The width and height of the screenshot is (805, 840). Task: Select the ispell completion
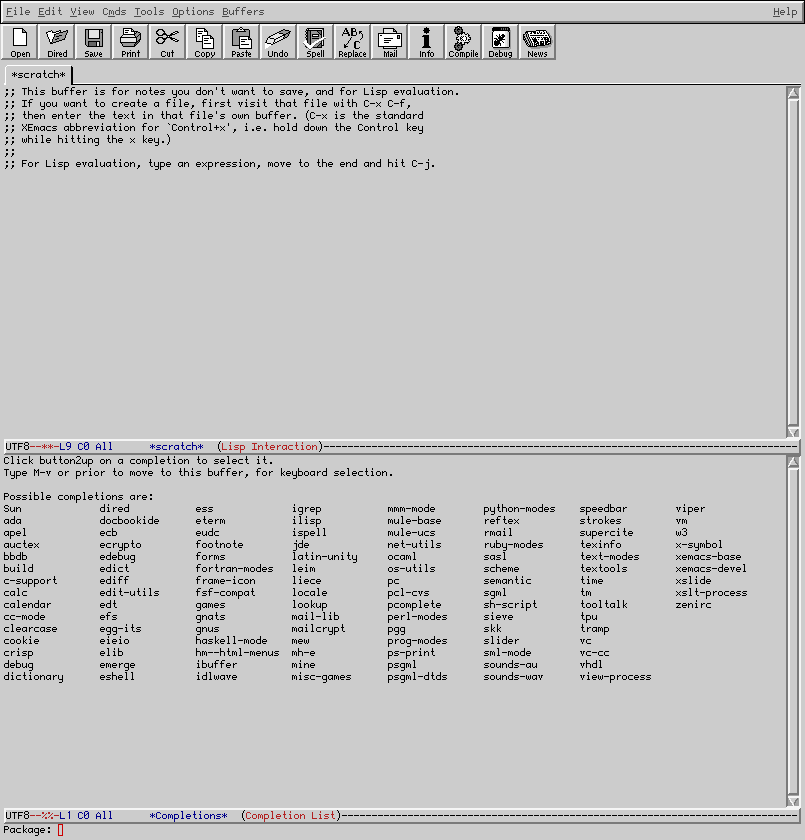click(x=309, y=532)
